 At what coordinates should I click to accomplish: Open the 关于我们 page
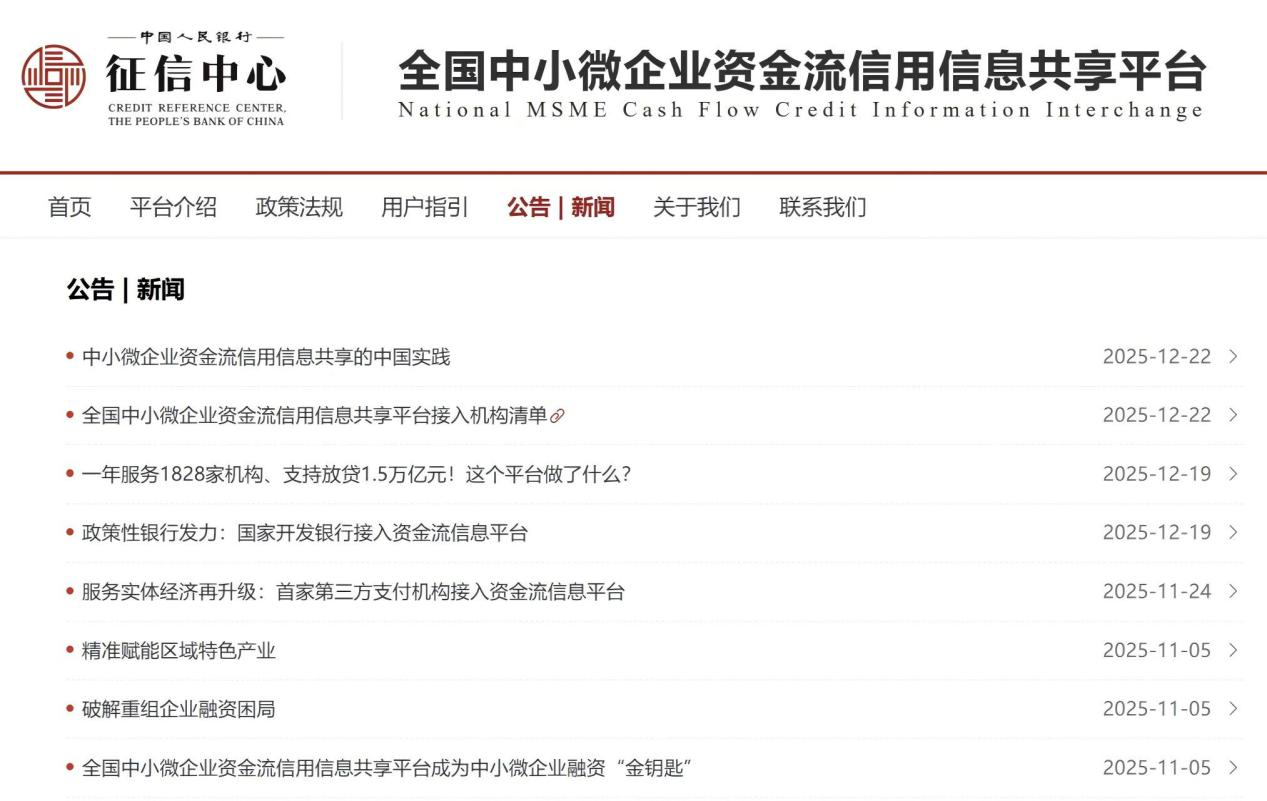click(x=696, y=207)
